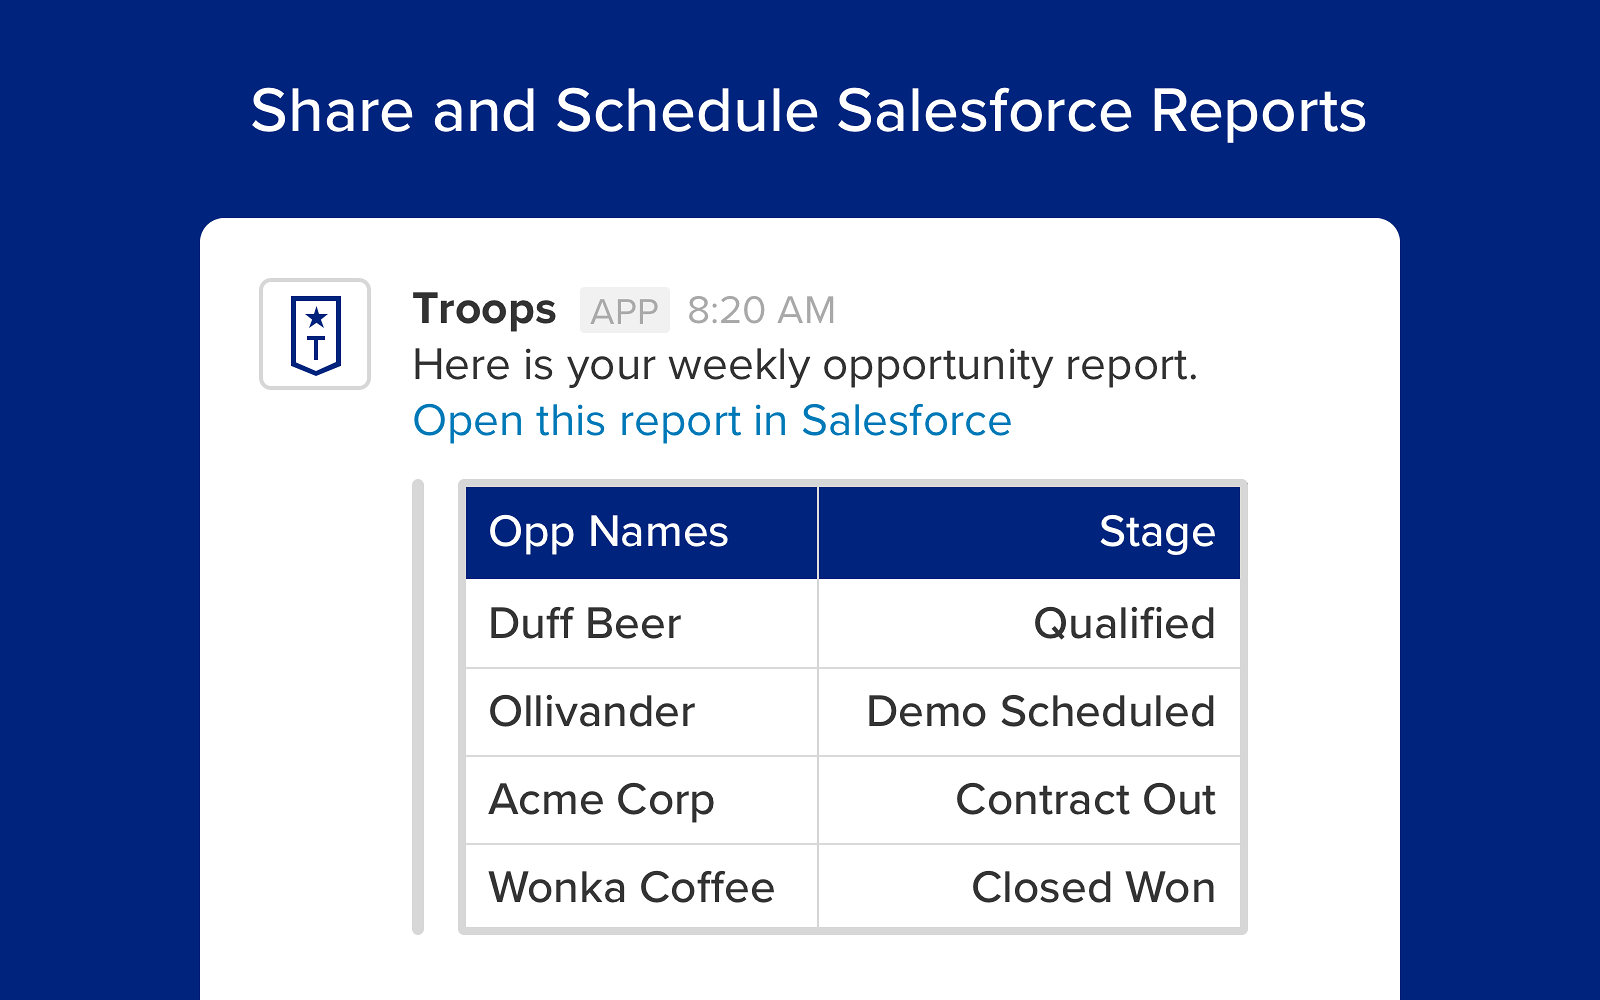Click the Contract Out stage cell

[x=1085, y=800]
